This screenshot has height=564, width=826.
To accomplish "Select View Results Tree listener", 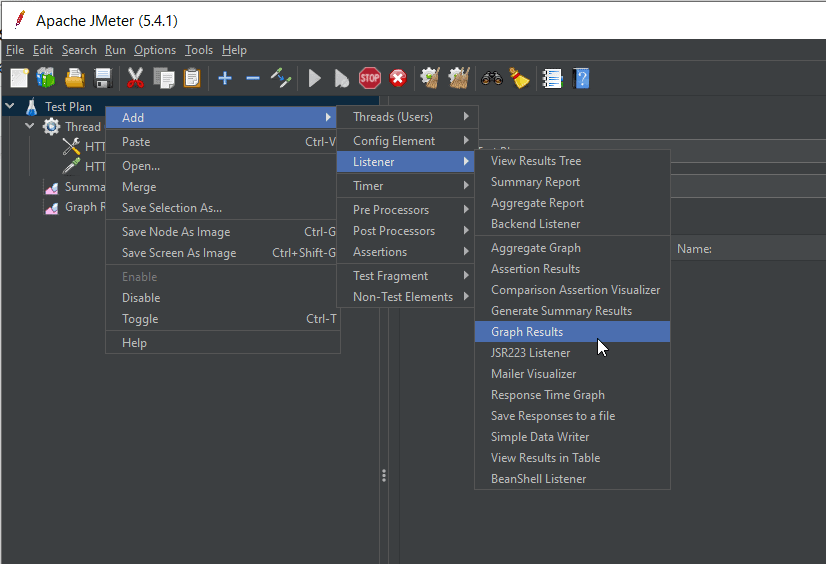I will (573, 161).
